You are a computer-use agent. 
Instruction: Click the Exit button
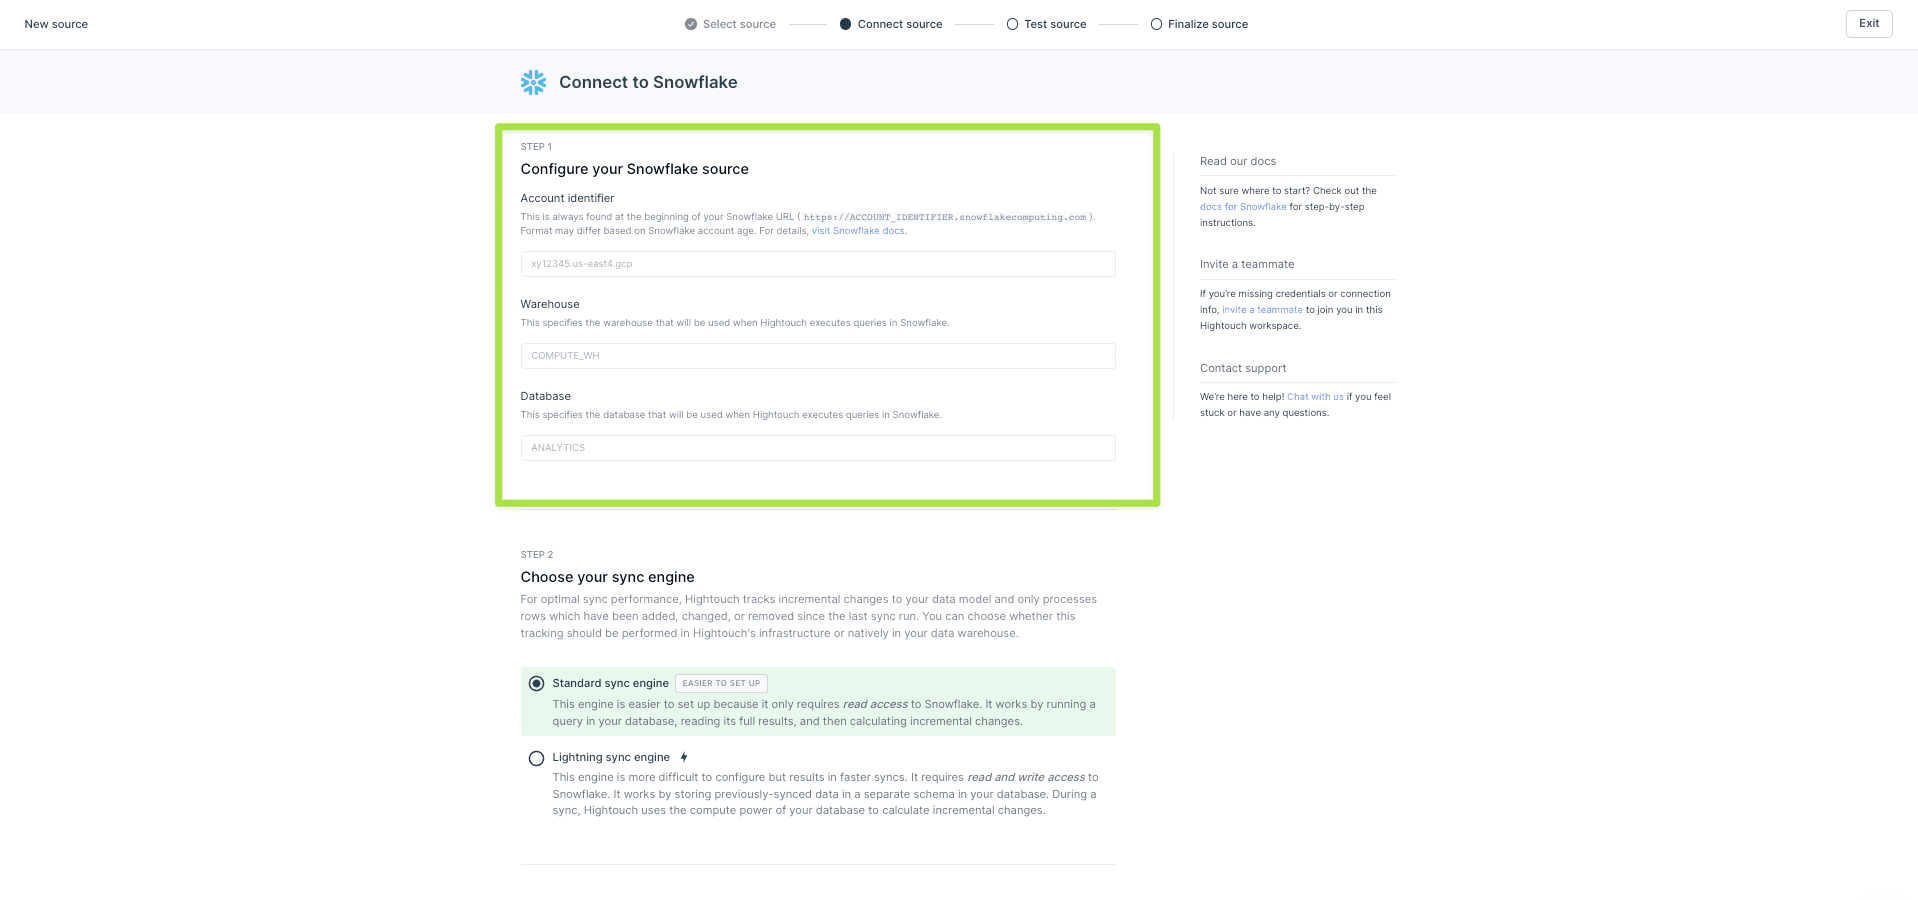1868,24
